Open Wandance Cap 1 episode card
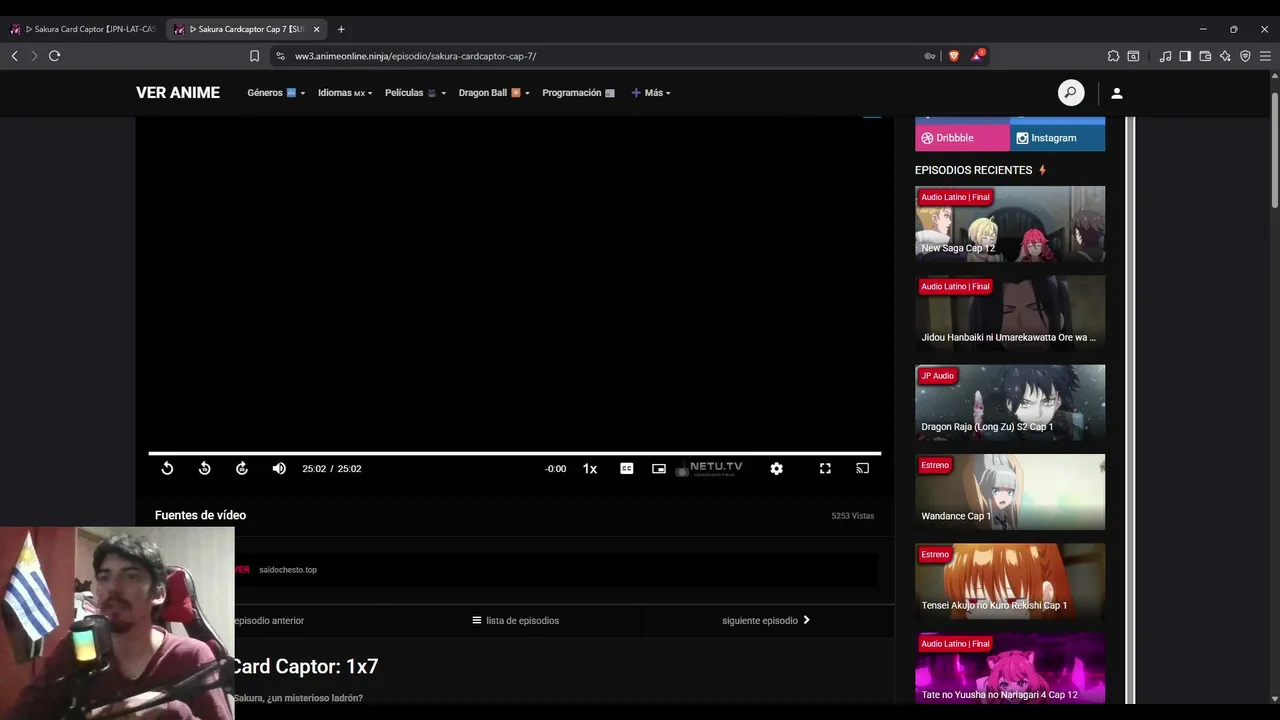The height and width of the screenshot is (720, 1280). tap(1010, 492)
